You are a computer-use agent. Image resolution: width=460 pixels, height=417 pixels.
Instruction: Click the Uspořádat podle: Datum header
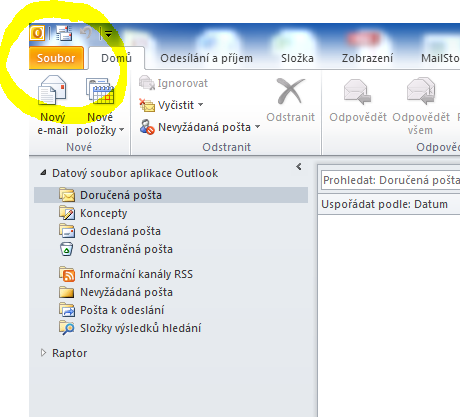(x=384, y=204)
